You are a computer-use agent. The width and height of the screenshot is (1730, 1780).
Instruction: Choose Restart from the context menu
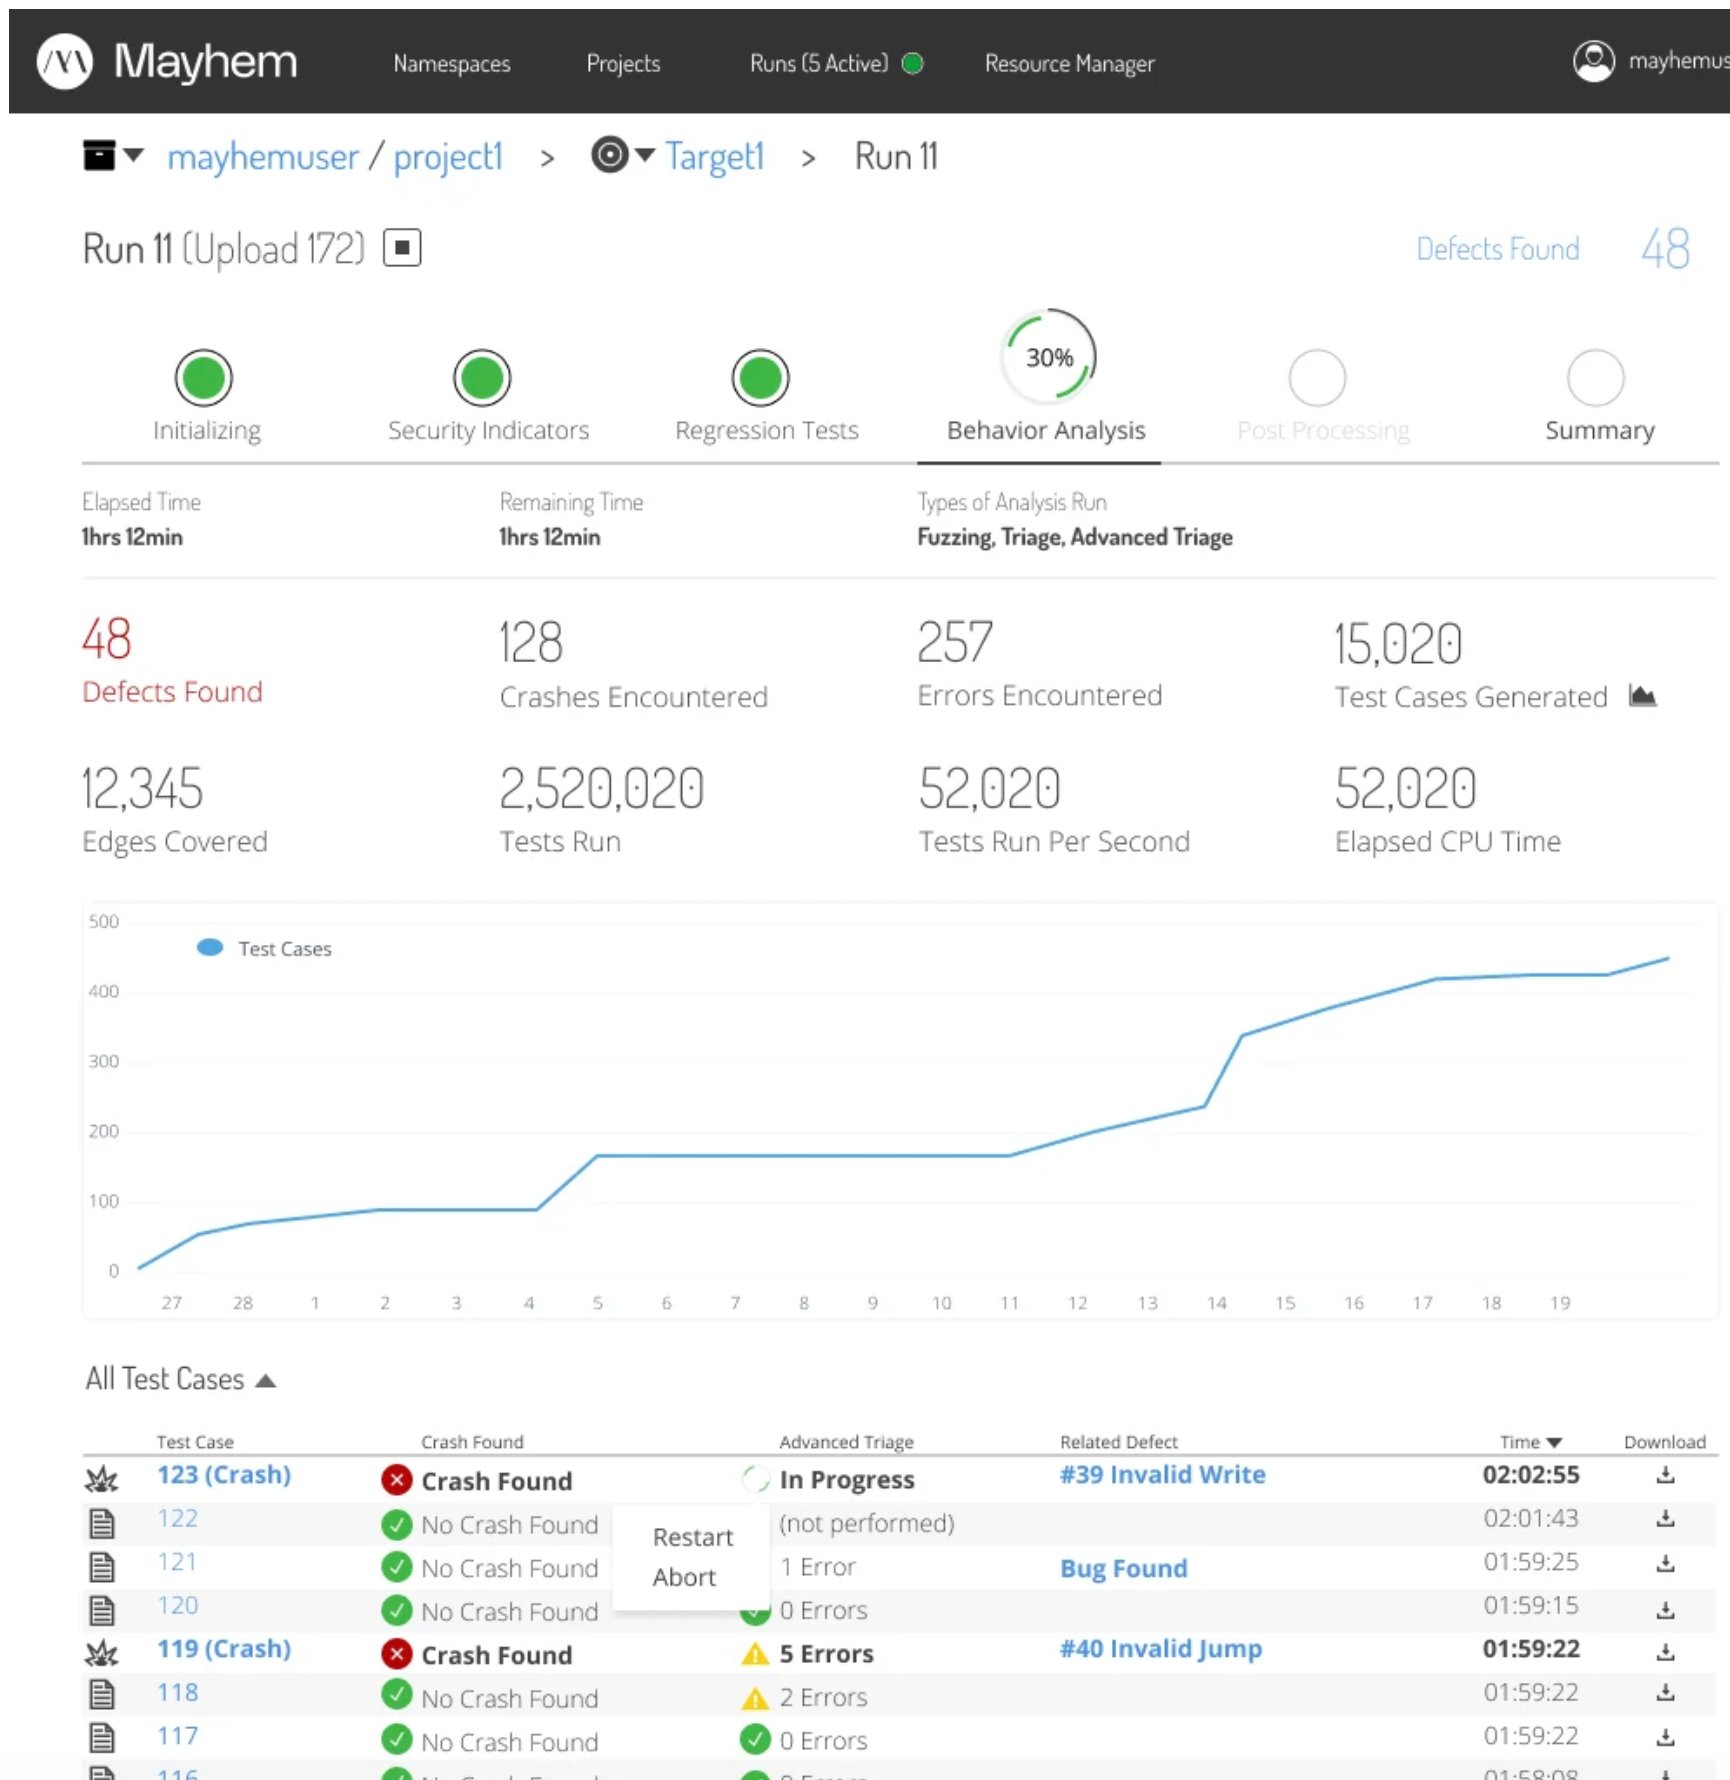tap(692, 1537)
